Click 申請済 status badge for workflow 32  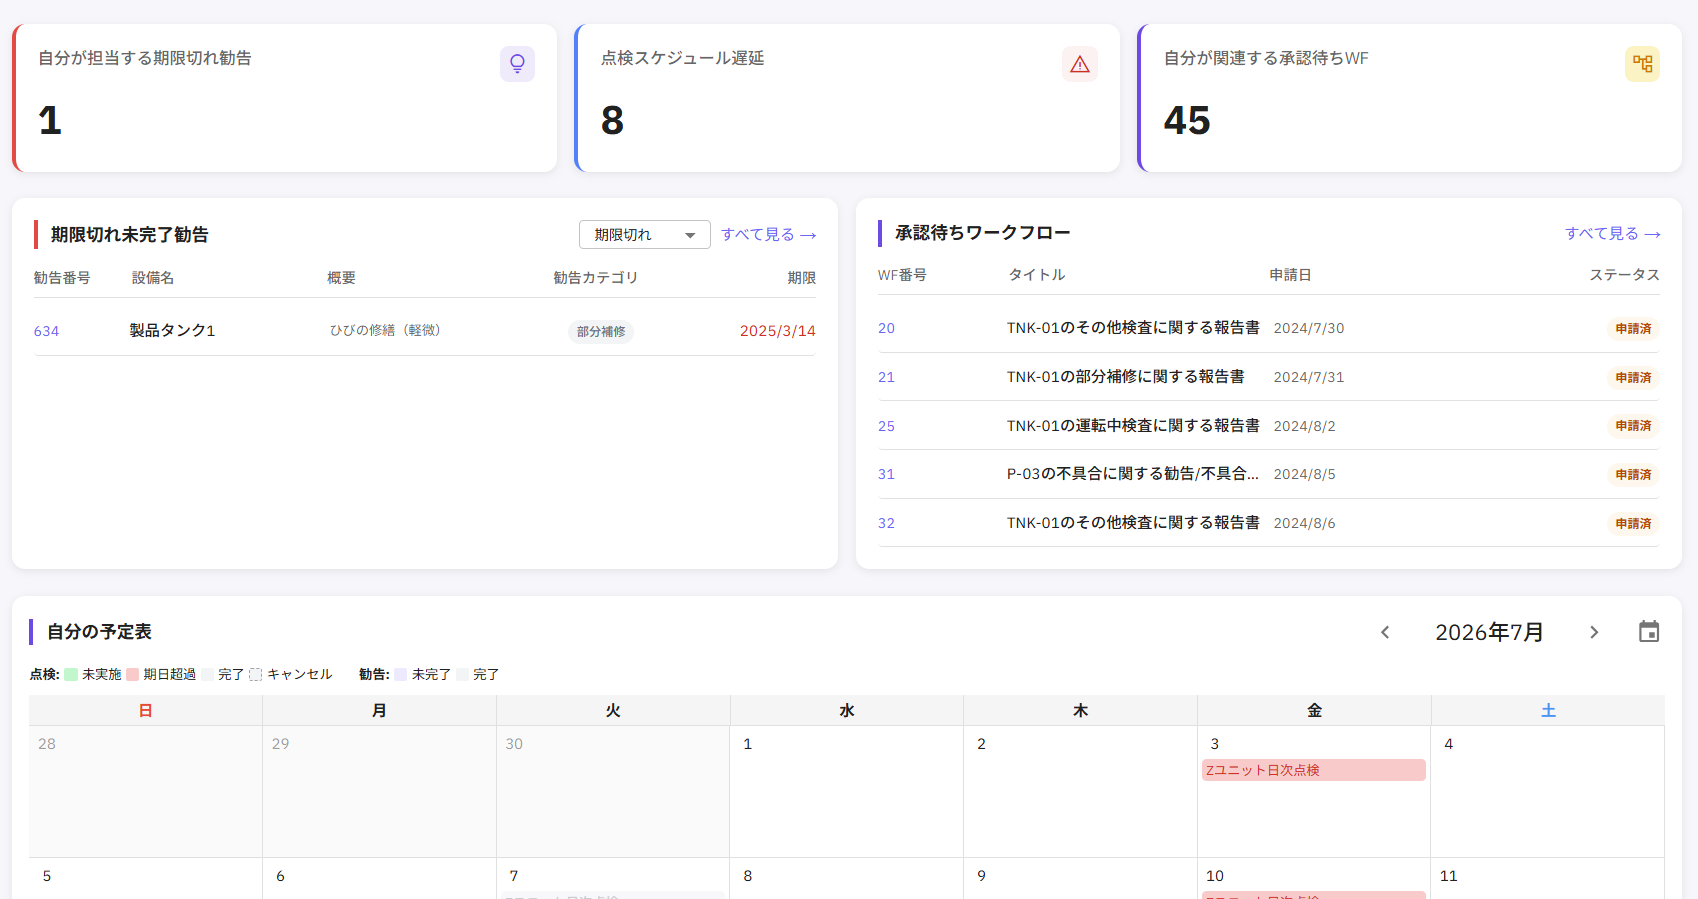click(x=1633, y=523)
